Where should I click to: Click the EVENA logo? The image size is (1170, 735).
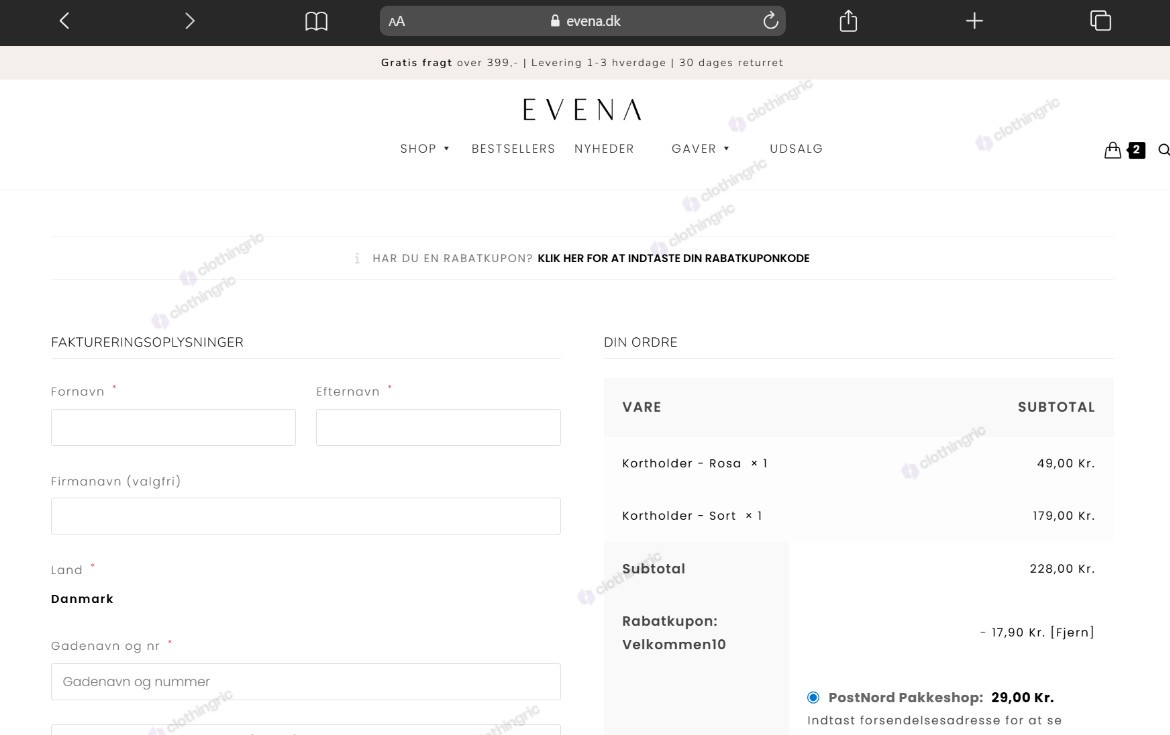point(582,110)
